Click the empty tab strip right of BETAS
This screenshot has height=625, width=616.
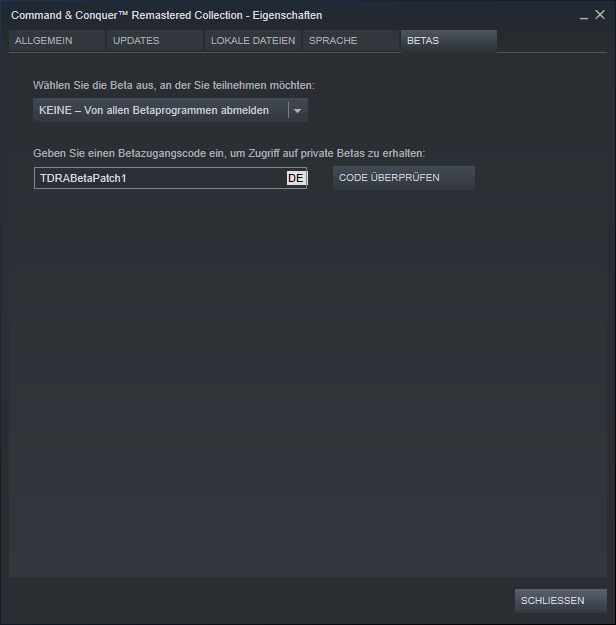click(552, 41)
